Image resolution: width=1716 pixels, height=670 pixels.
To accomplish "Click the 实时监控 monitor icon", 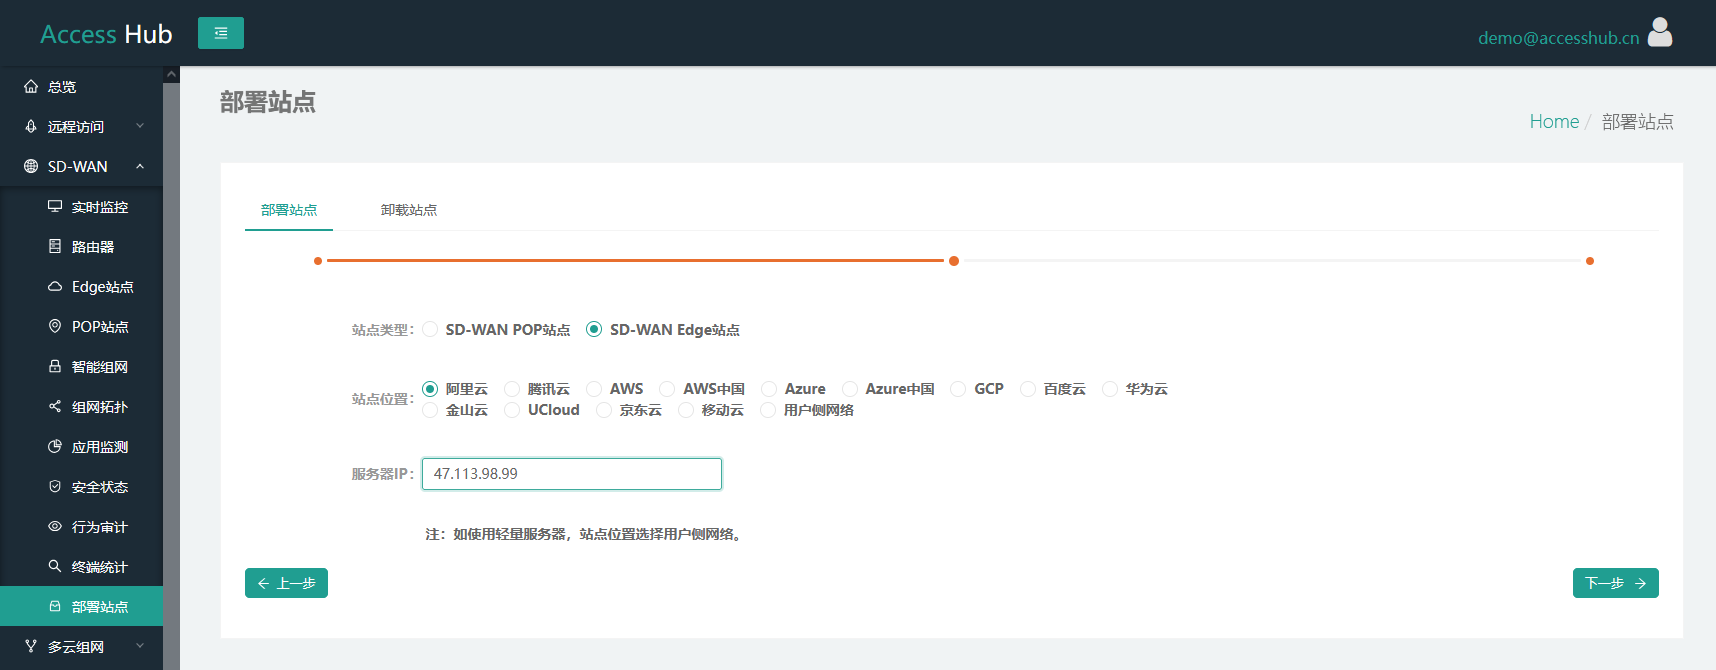I will (x=55, y=207).
